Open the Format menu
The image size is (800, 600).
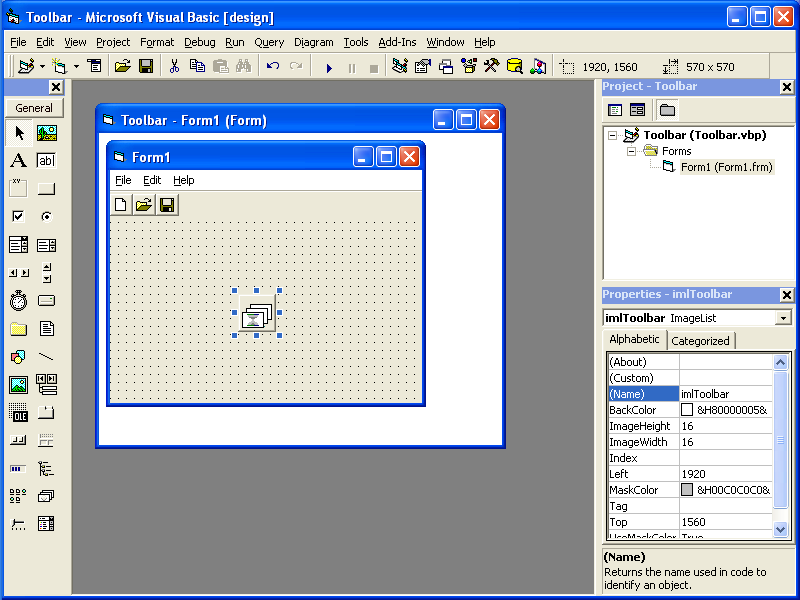(157, 42)
